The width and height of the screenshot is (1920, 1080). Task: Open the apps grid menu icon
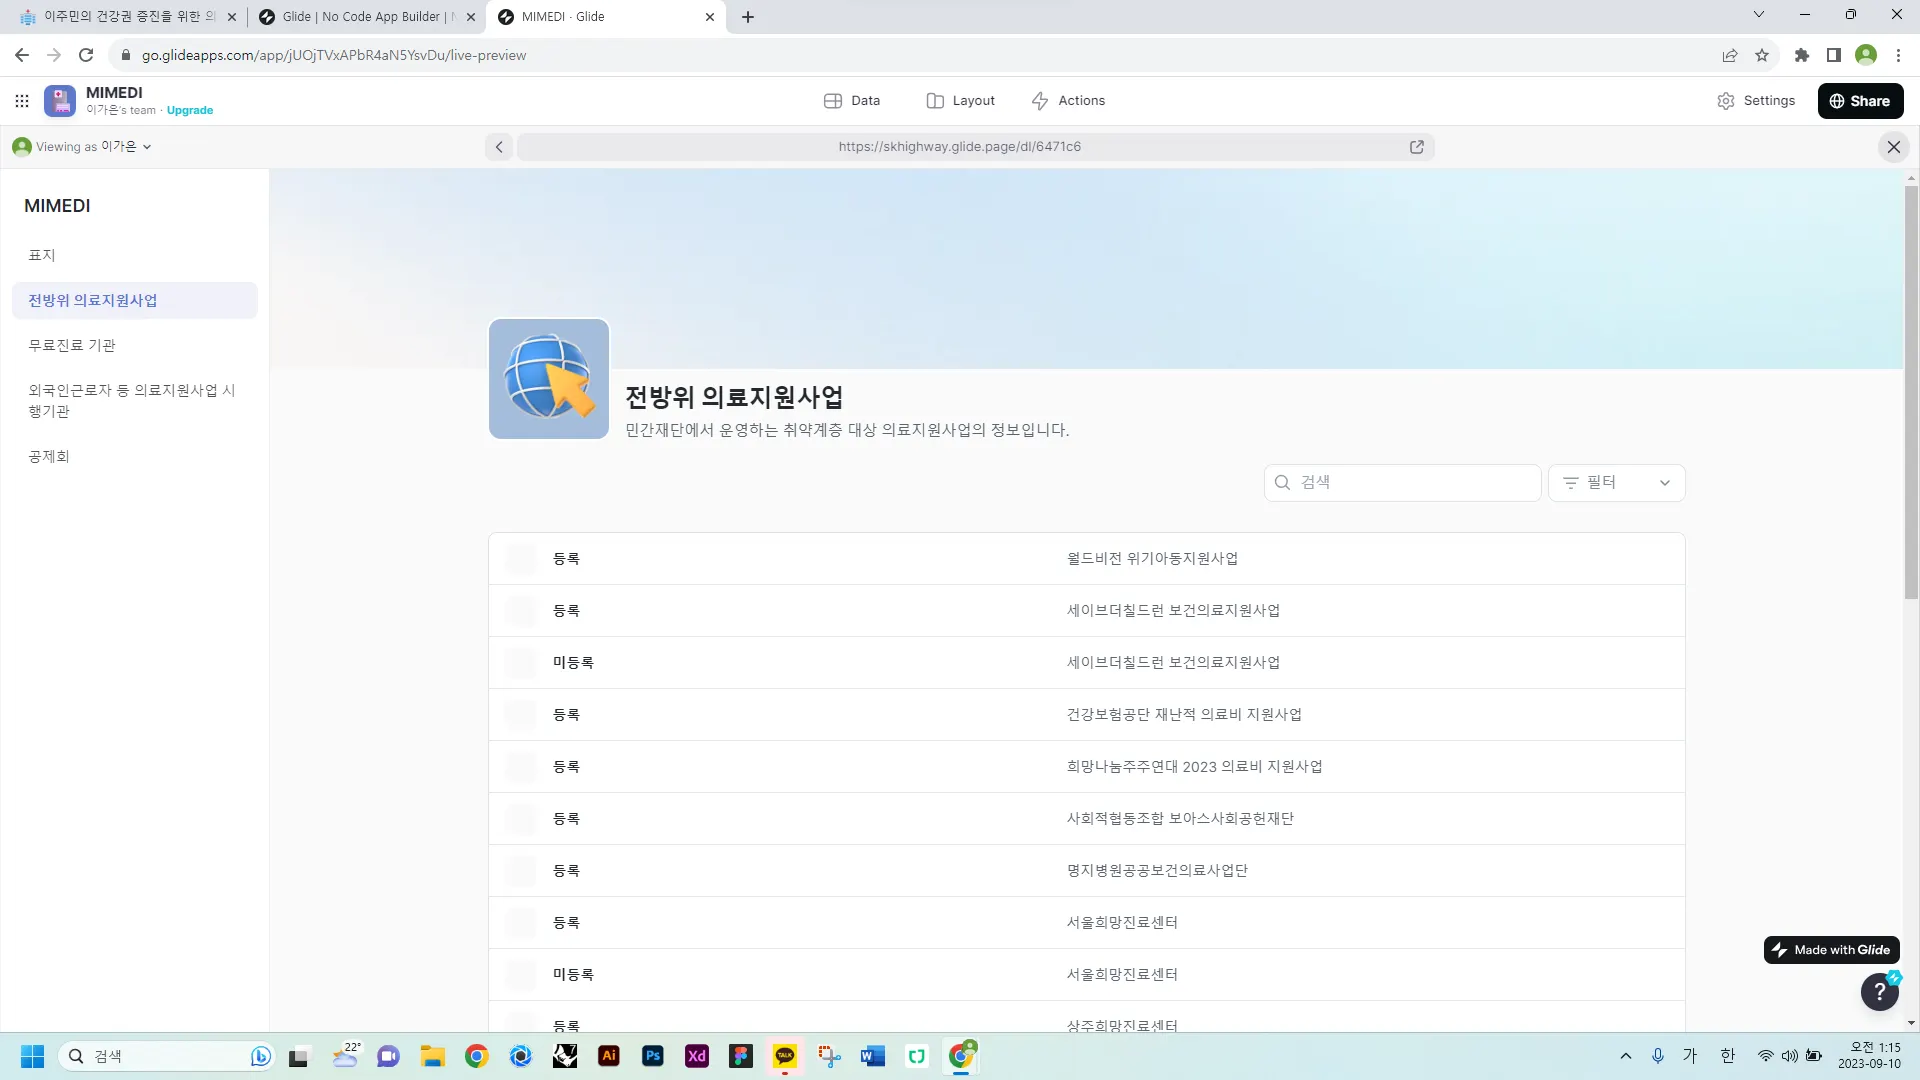pos(22,101)
